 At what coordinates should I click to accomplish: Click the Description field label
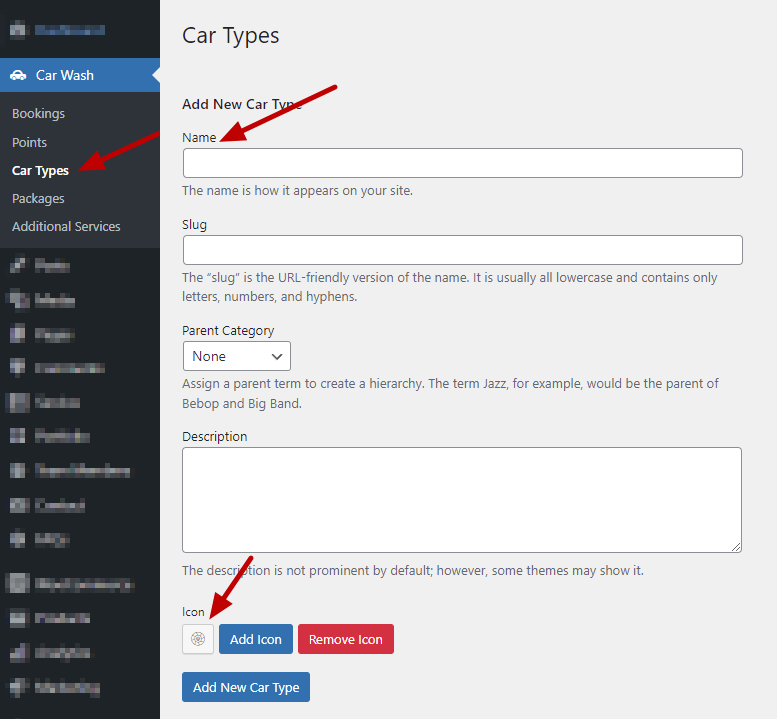(214, 436)
